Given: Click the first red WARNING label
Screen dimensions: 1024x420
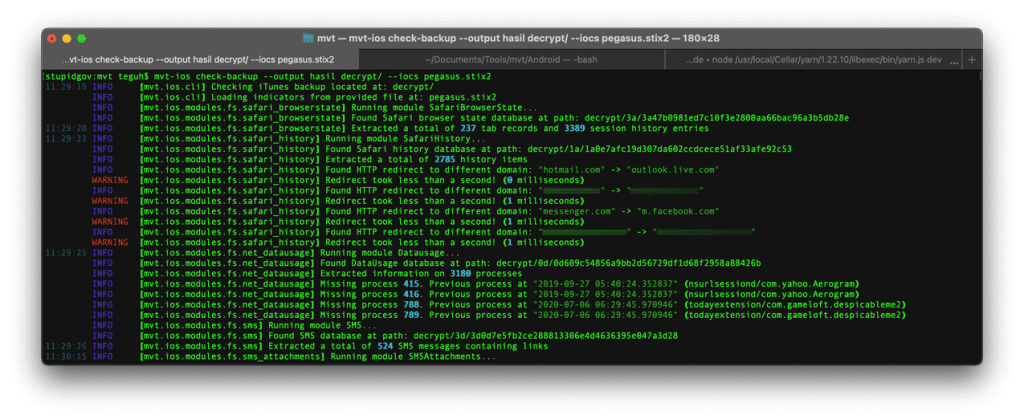Looking at the screenshot, I should click(x=110, y=180).
